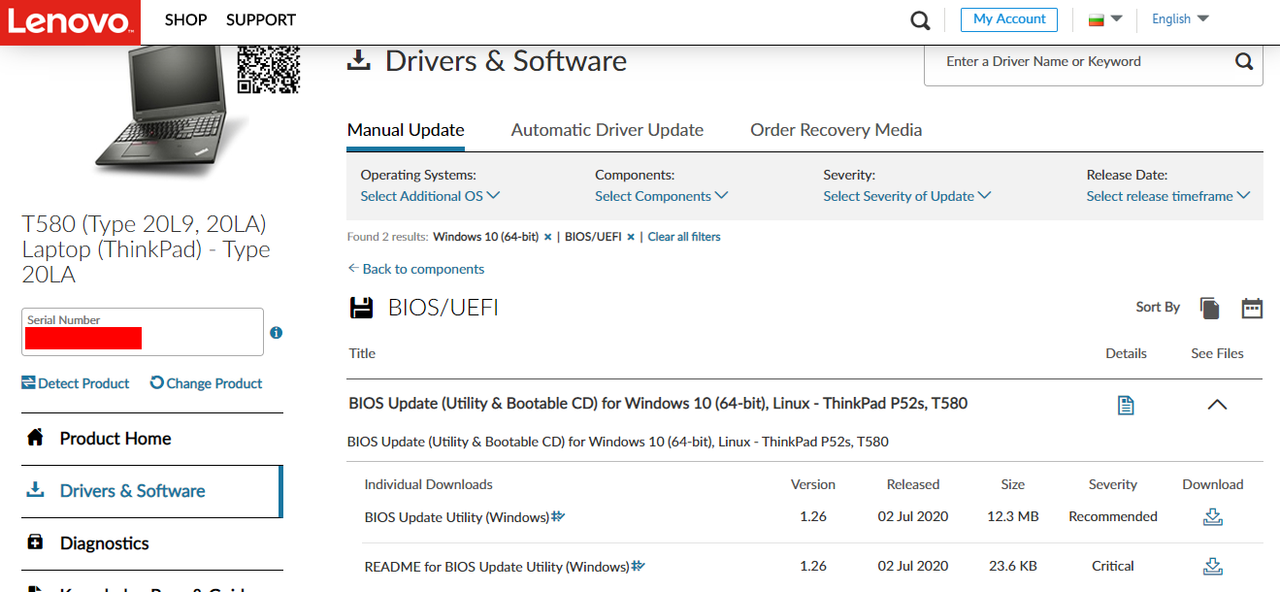The height and width of the screenshot is (592, 1280).
Task: Click the Released column header
Action: click(913, 485)
